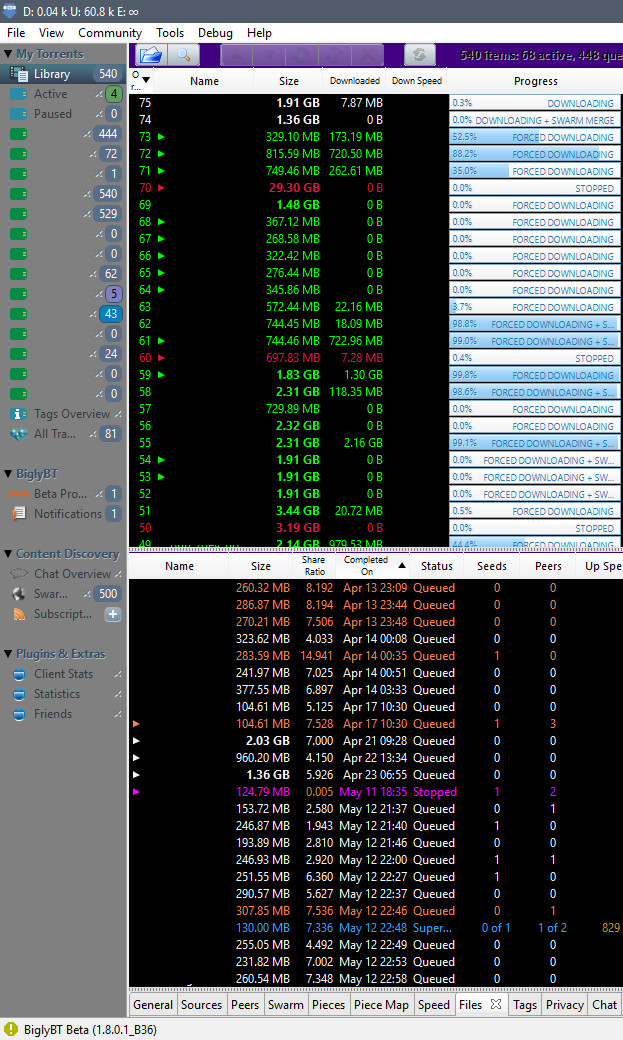Switch to the Privacy tab
Viewport: 623px width, 1040px height.
(565, 1005)
